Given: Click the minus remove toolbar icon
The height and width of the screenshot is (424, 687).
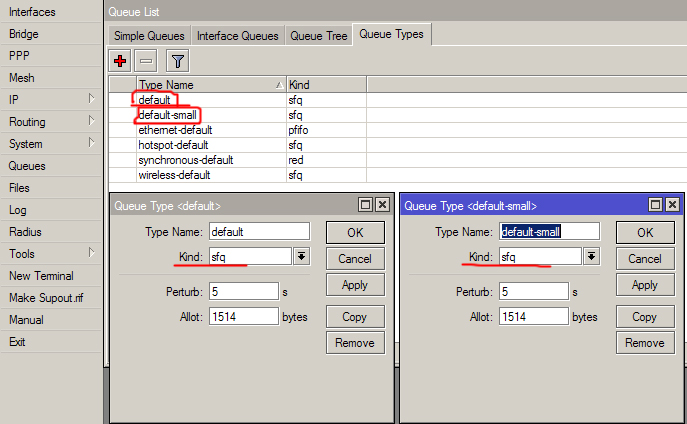Looking at the screenshot, I should pyautogui.click(x=146, y=61).
